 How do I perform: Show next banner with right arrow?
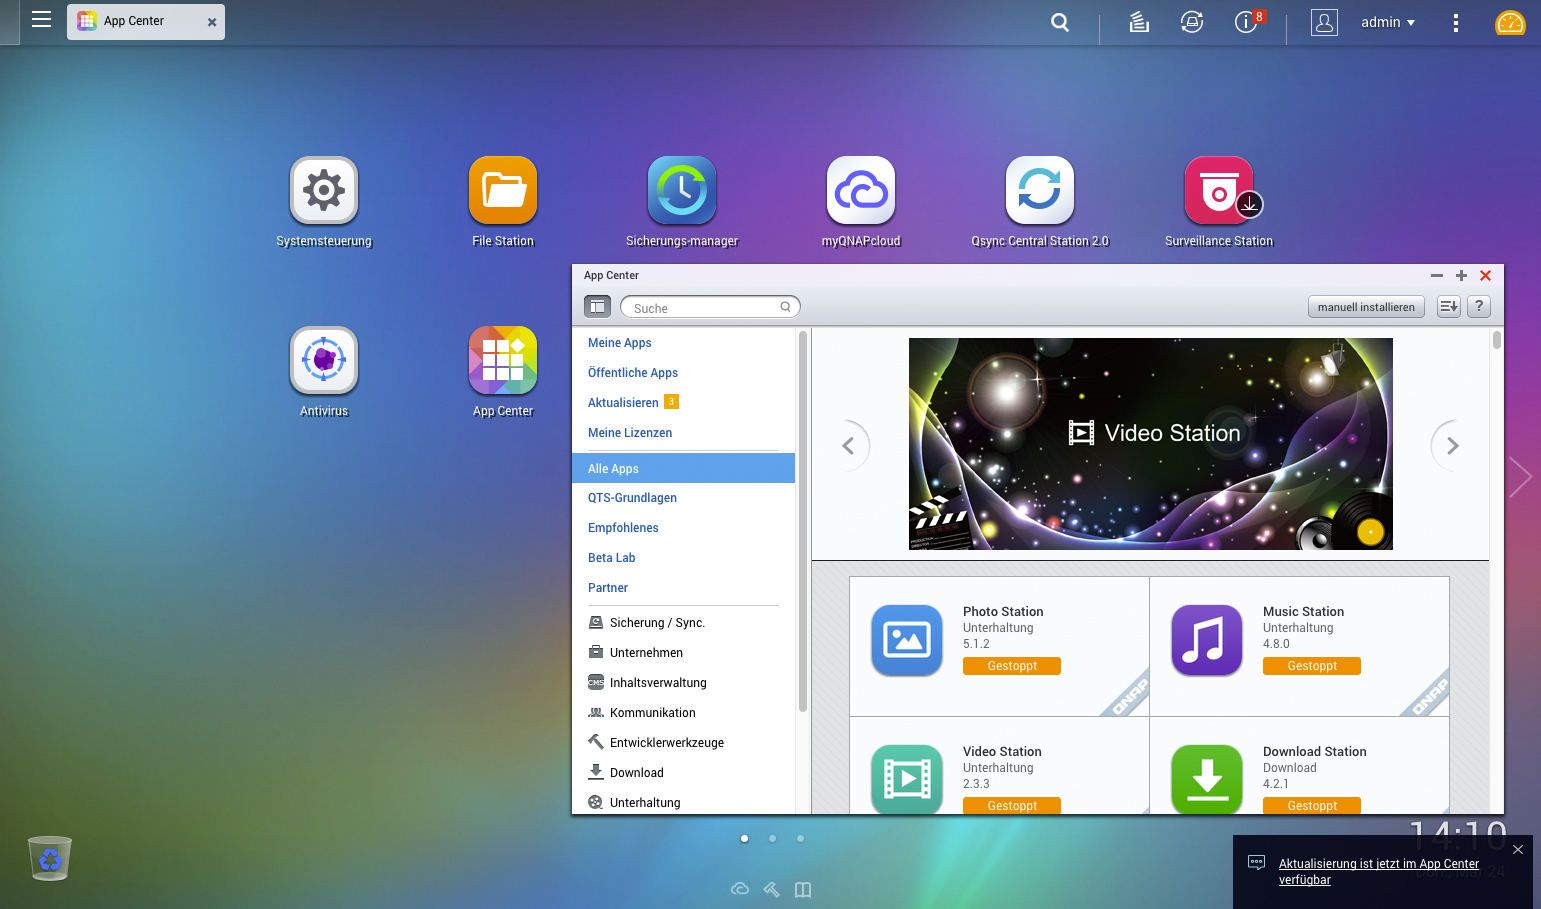coord(1452,445)
